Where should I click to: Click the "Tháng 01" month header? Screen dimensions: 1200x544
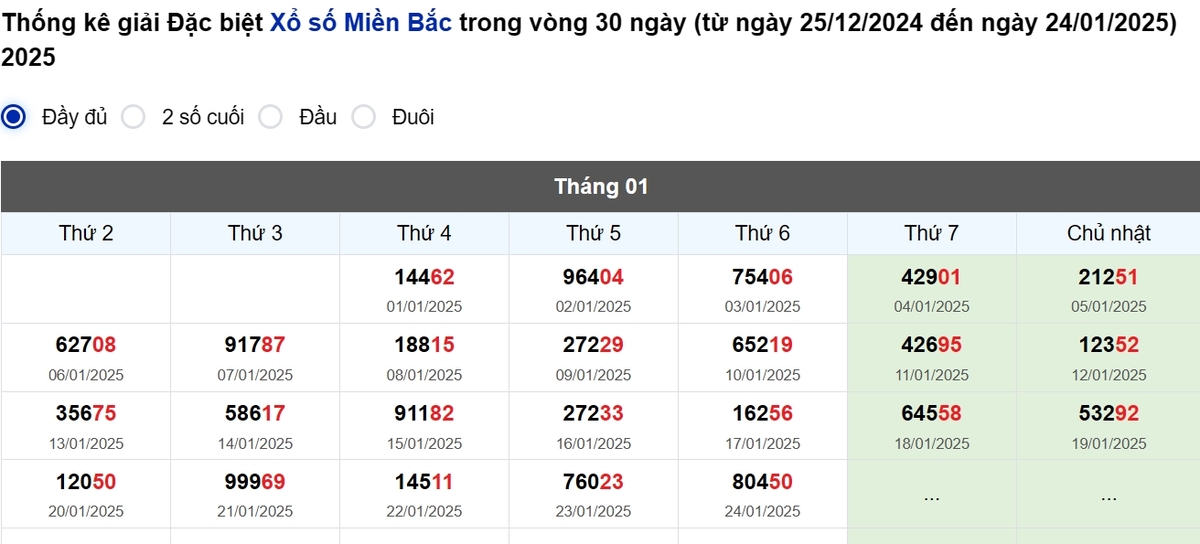pos(600,186)
